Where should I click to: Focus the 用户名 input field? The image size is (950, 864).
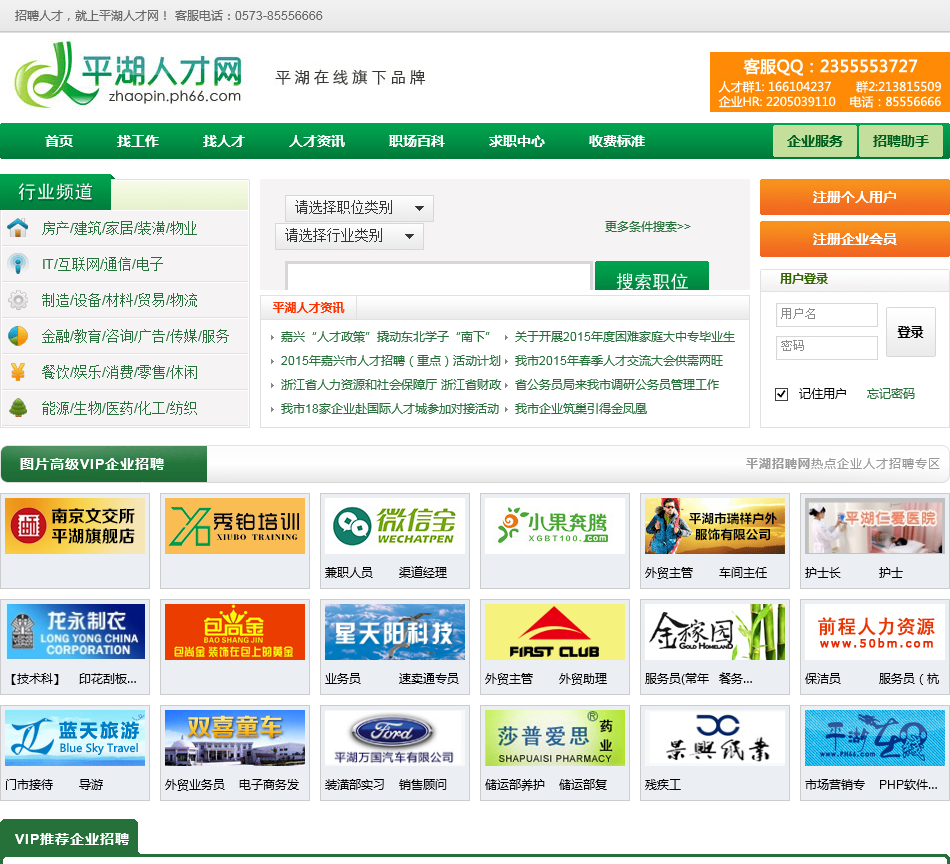point(826,314)
